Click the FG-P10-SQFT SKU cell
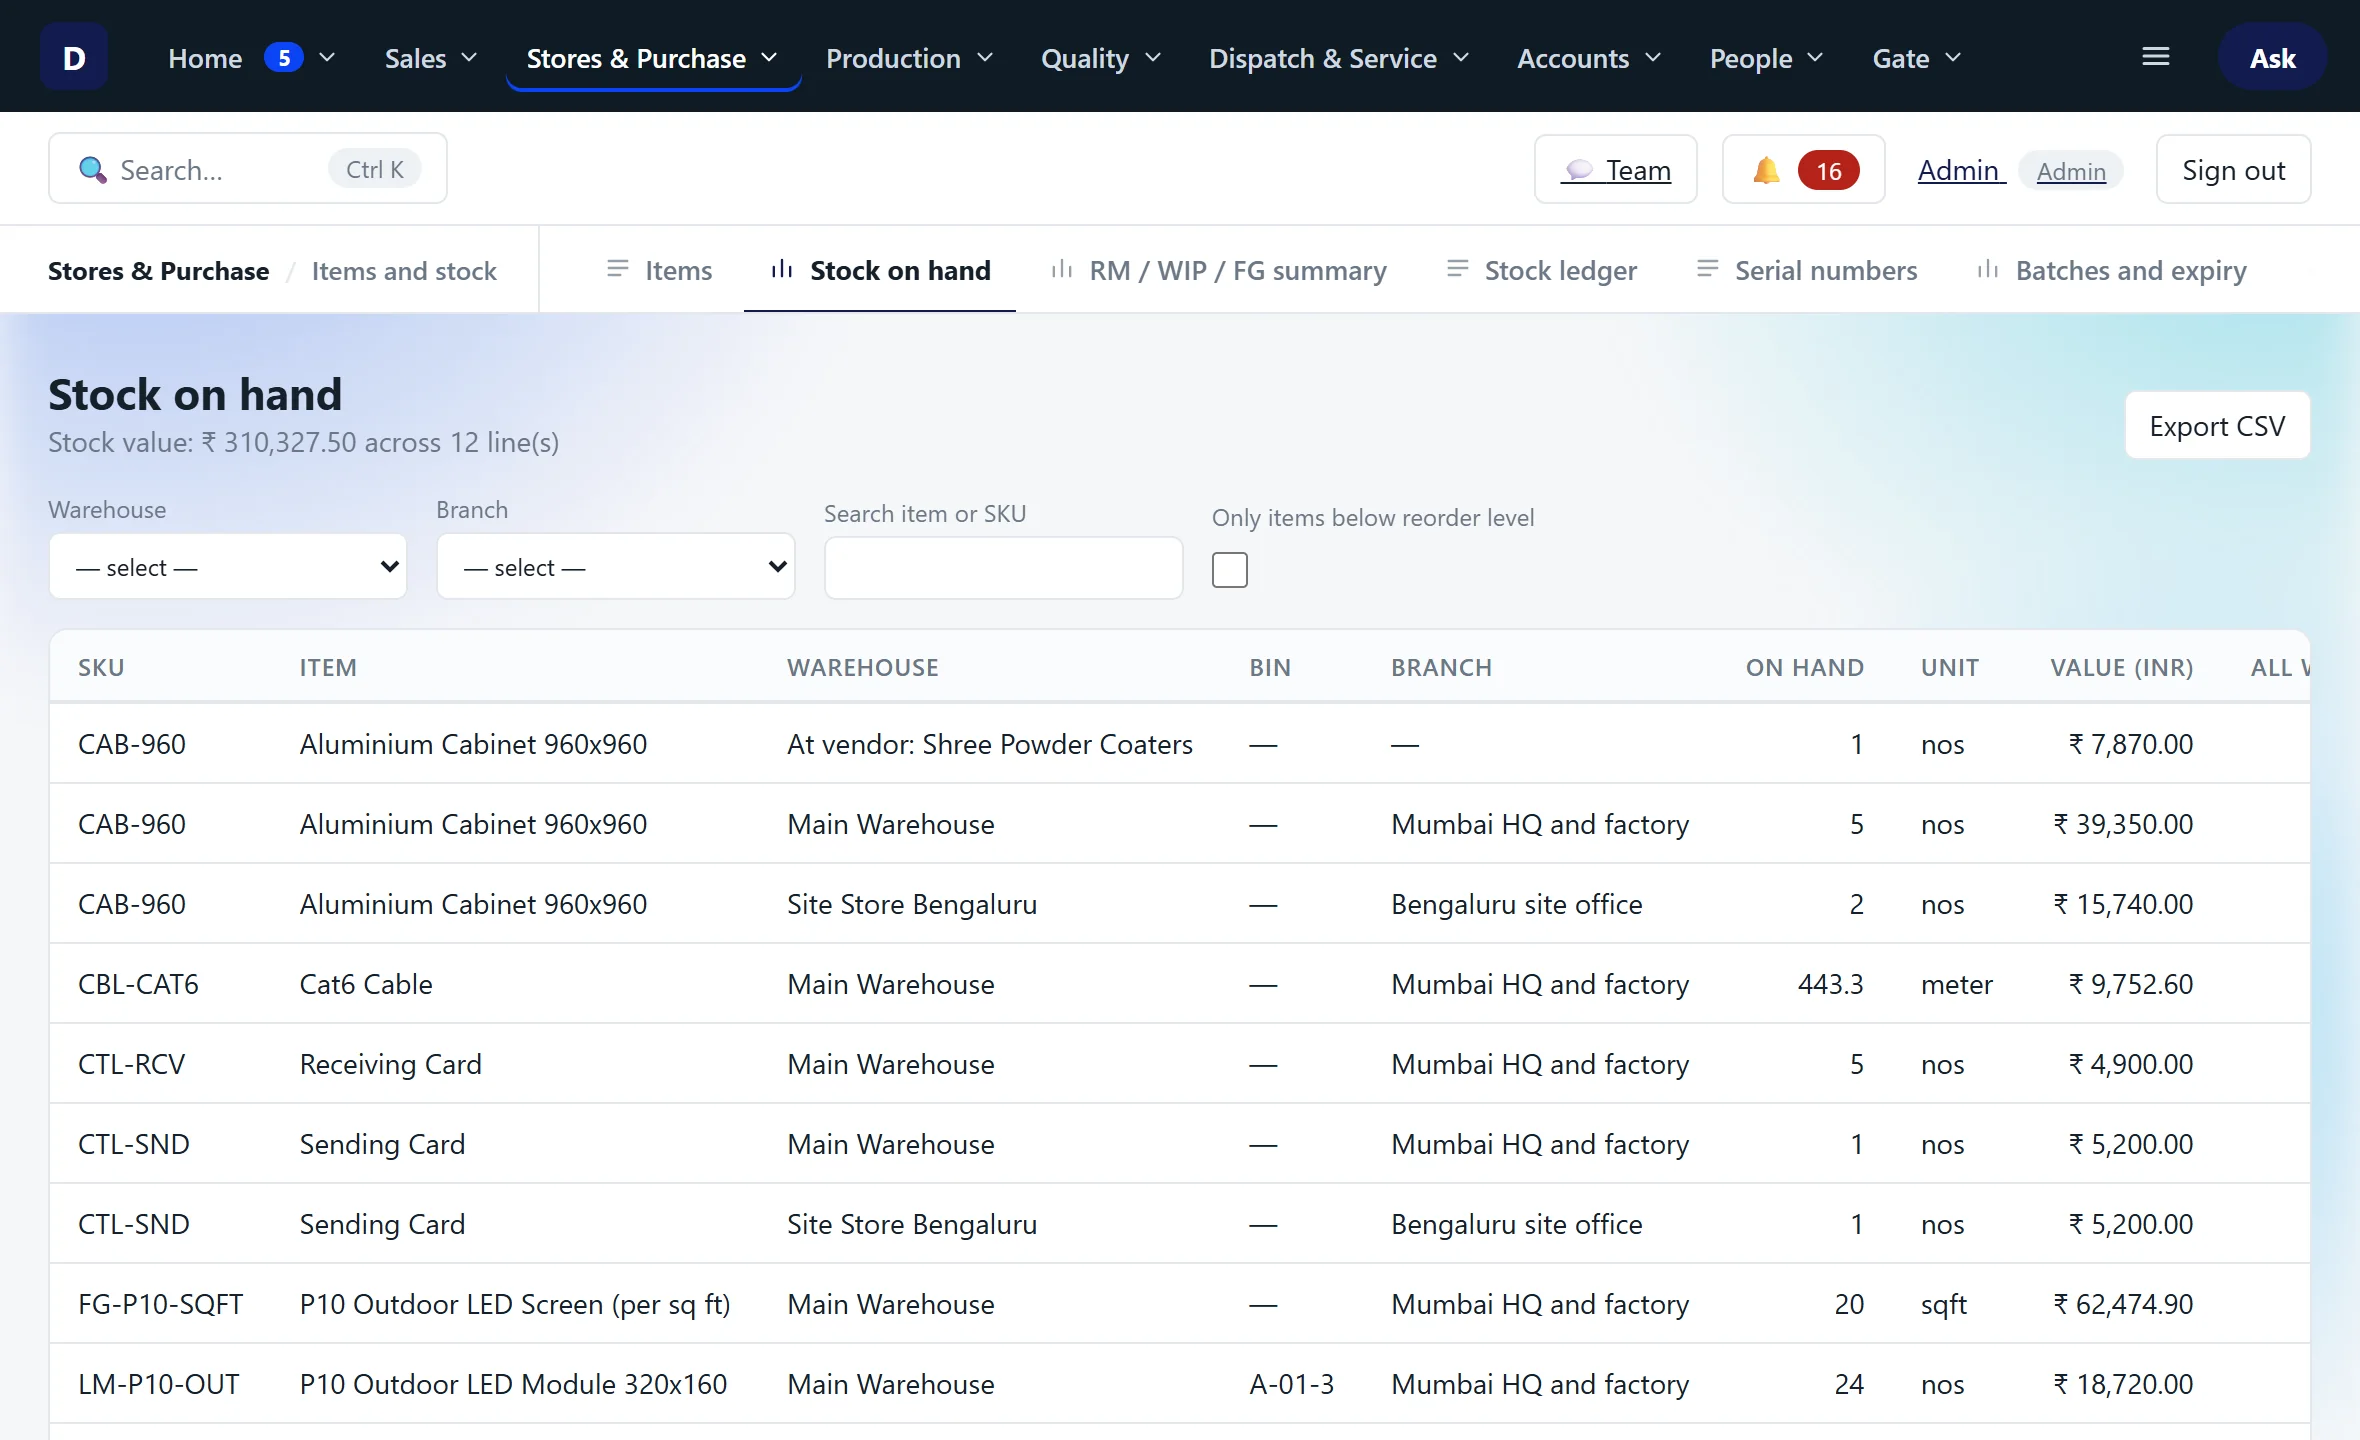Screen dimensions: 2360x1440 (160, 1304)
